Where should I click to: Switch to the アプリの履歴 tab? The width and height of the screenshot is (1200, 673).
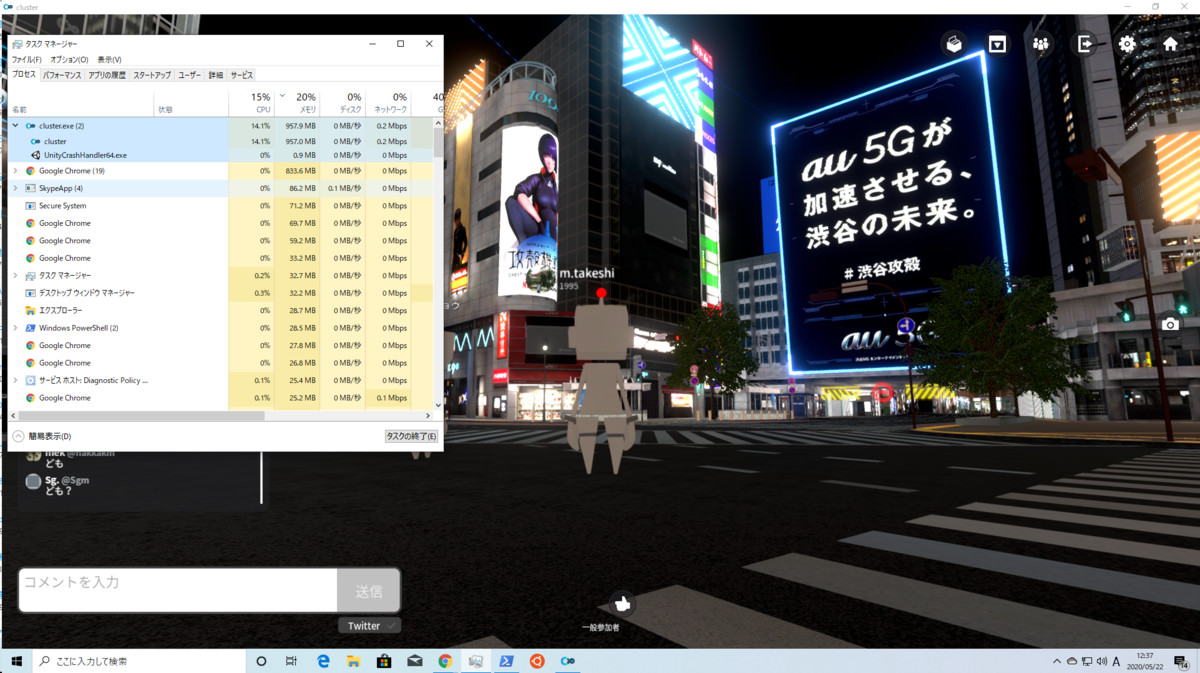[x=107, y=75]
